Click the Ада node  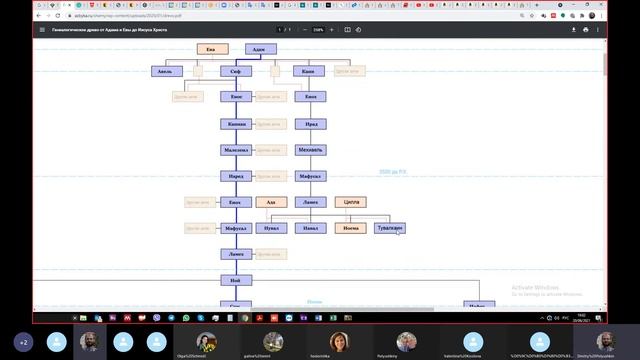[x=271, y=202]
